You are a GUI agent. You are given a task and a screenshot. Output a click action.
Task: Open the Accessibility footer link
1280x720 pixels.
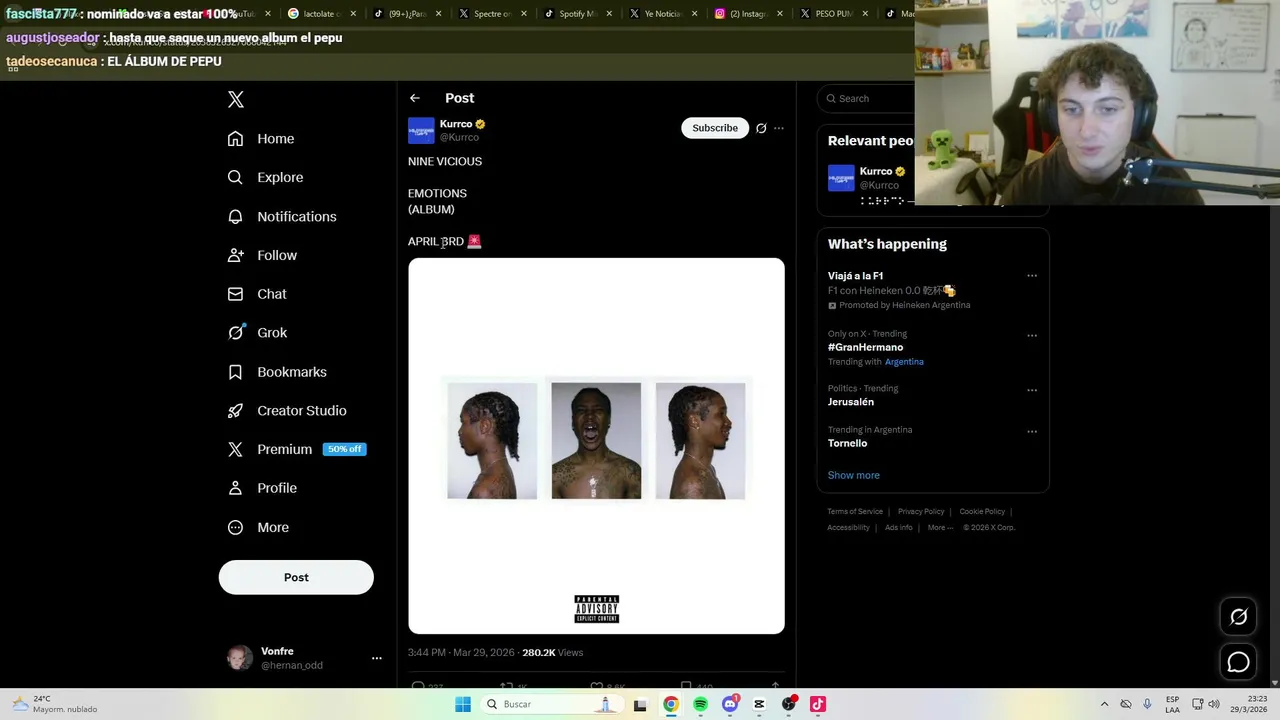click(848, 527)
